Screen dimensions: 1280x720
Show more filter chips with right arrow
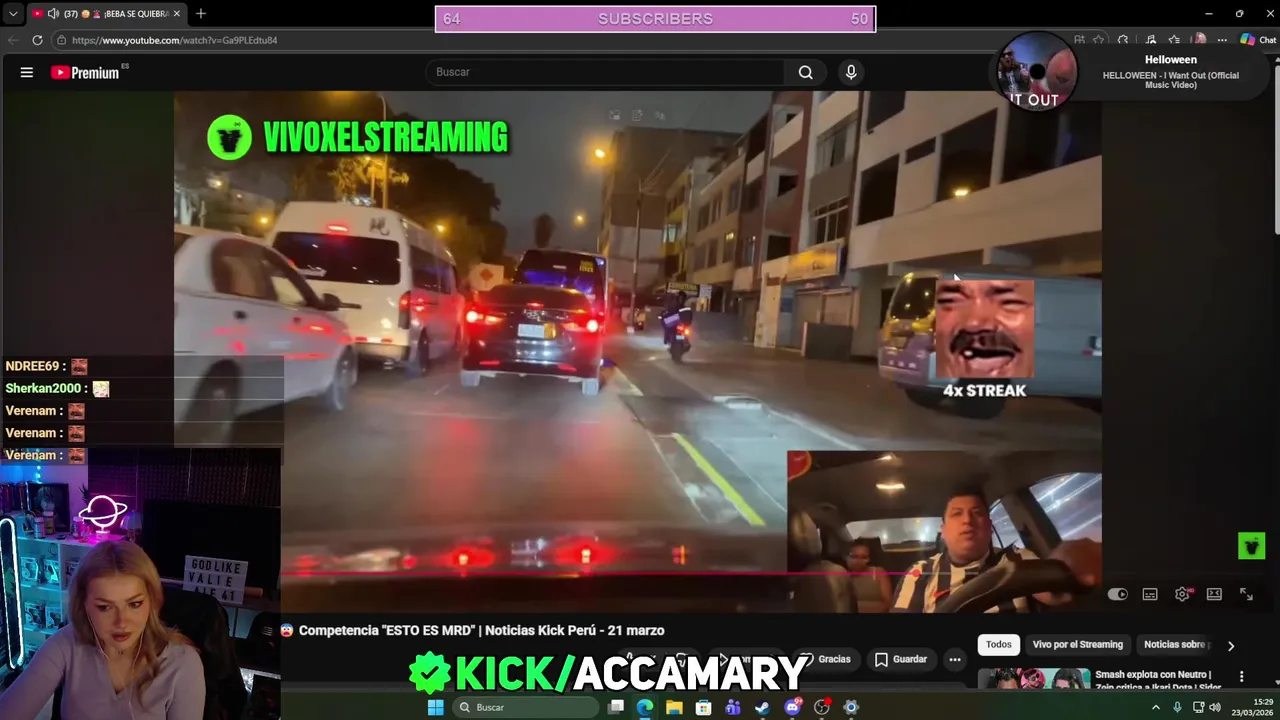(x=1231, y=645)
